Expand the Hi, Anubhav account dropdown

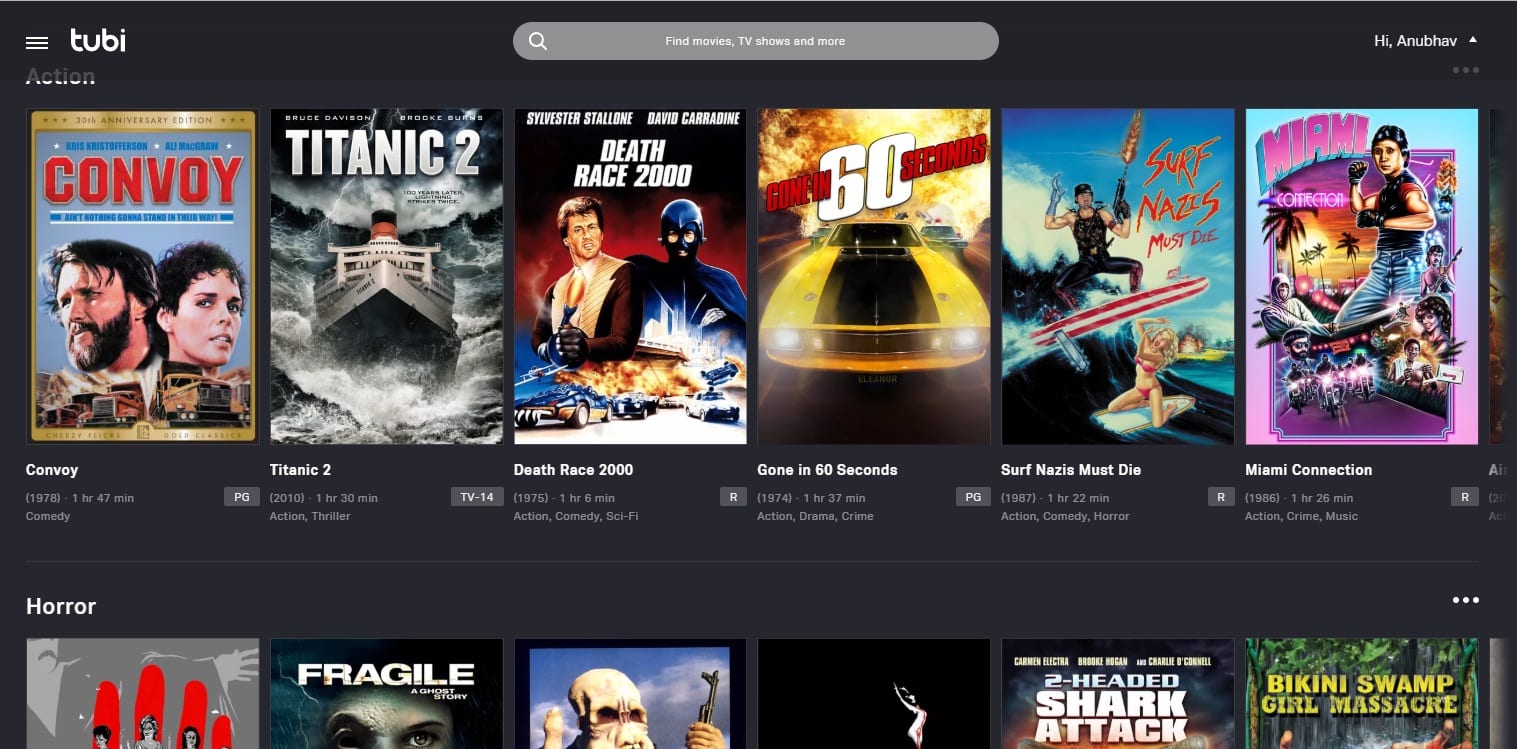1425,41
